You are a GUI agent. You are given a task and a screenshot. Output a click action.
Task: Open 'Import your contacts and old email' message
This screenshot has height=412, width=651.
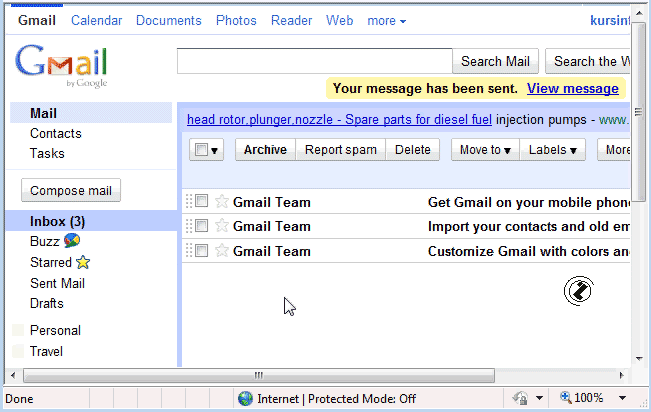click(529, 226)
